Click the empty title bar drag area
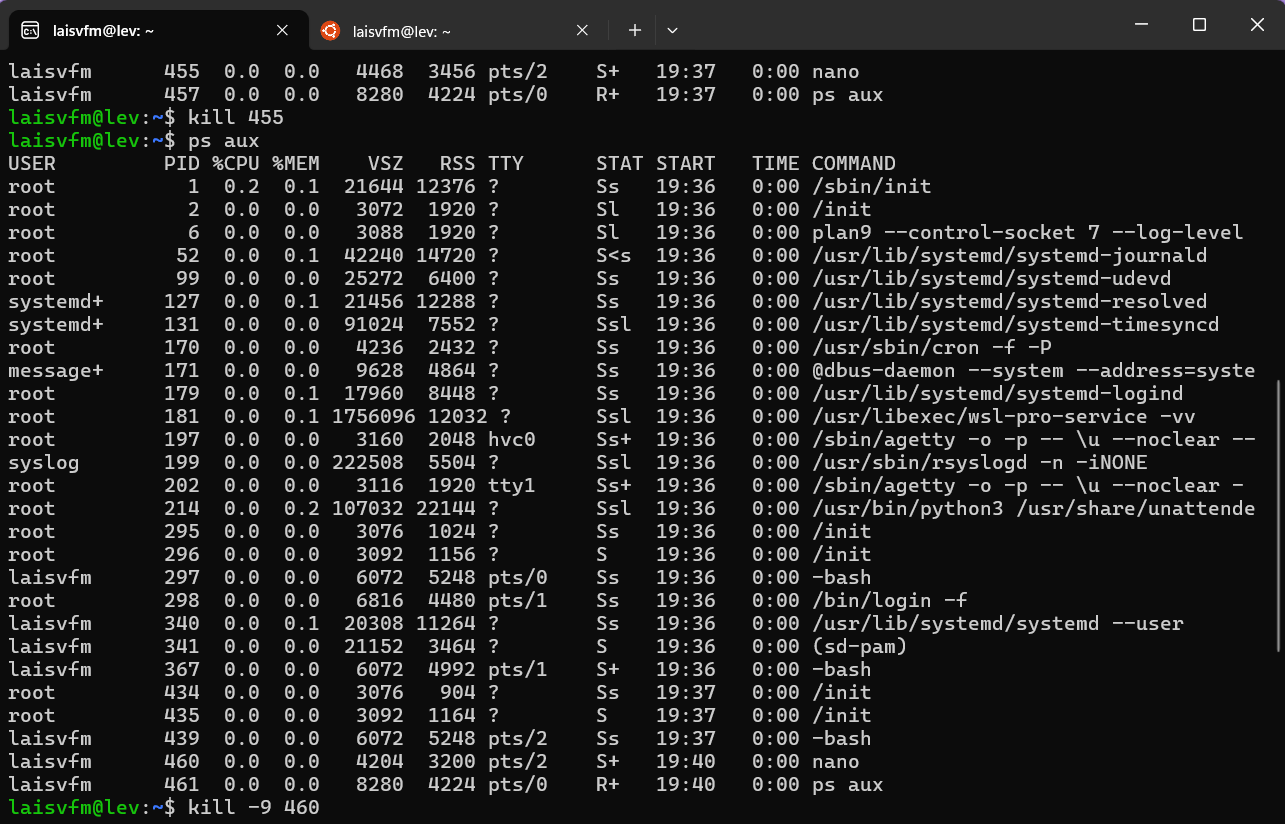The image size is (1285, 824). (900, 25)
